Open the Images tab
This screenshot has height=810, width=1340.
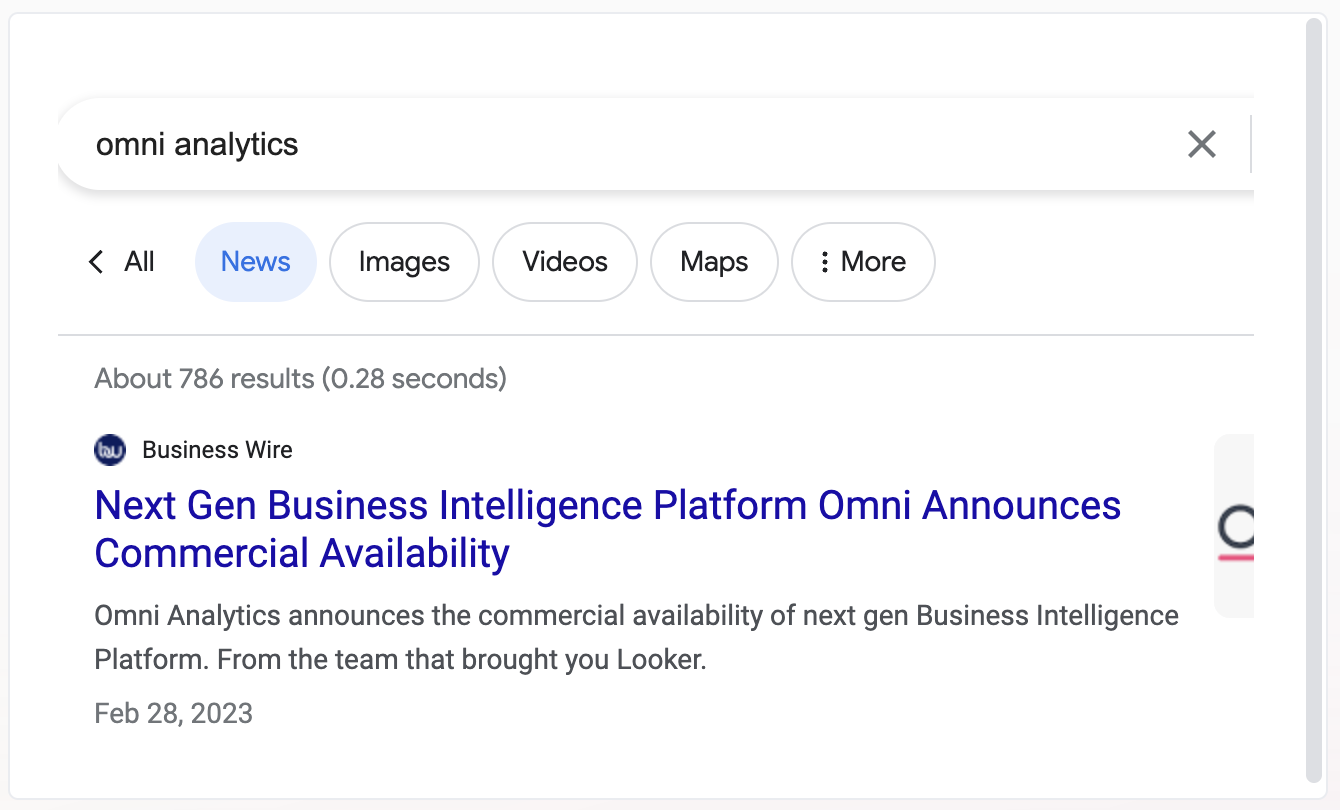[x=404, y=262]
